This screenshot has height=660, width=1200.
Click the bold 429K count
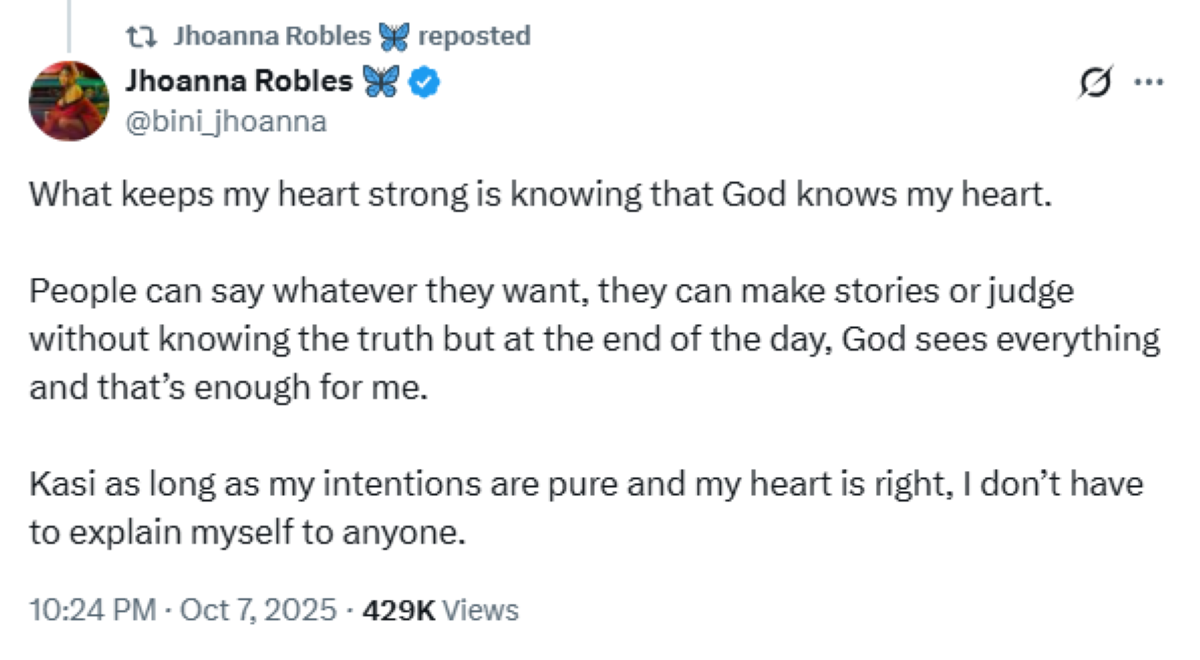(x=398, y=610)
